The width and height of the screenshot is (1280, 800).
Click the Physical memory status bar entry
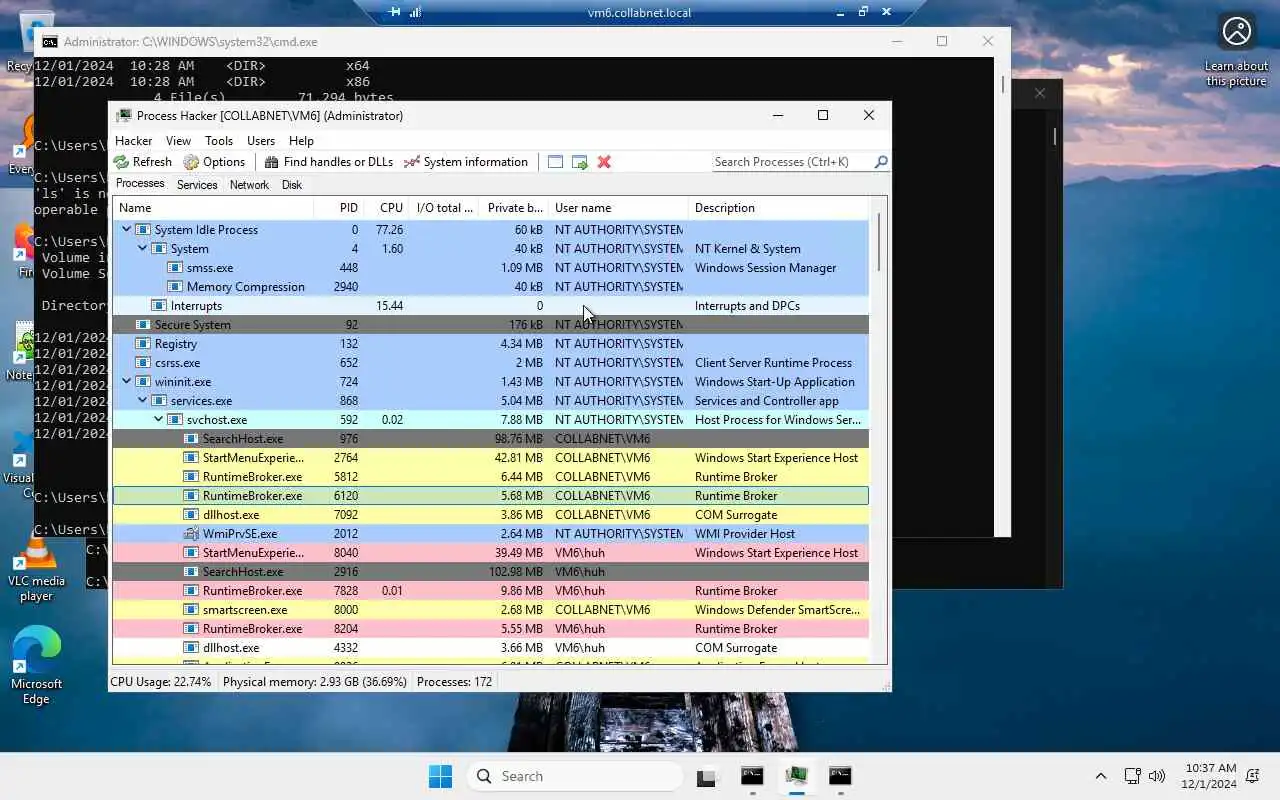(315, 682)
